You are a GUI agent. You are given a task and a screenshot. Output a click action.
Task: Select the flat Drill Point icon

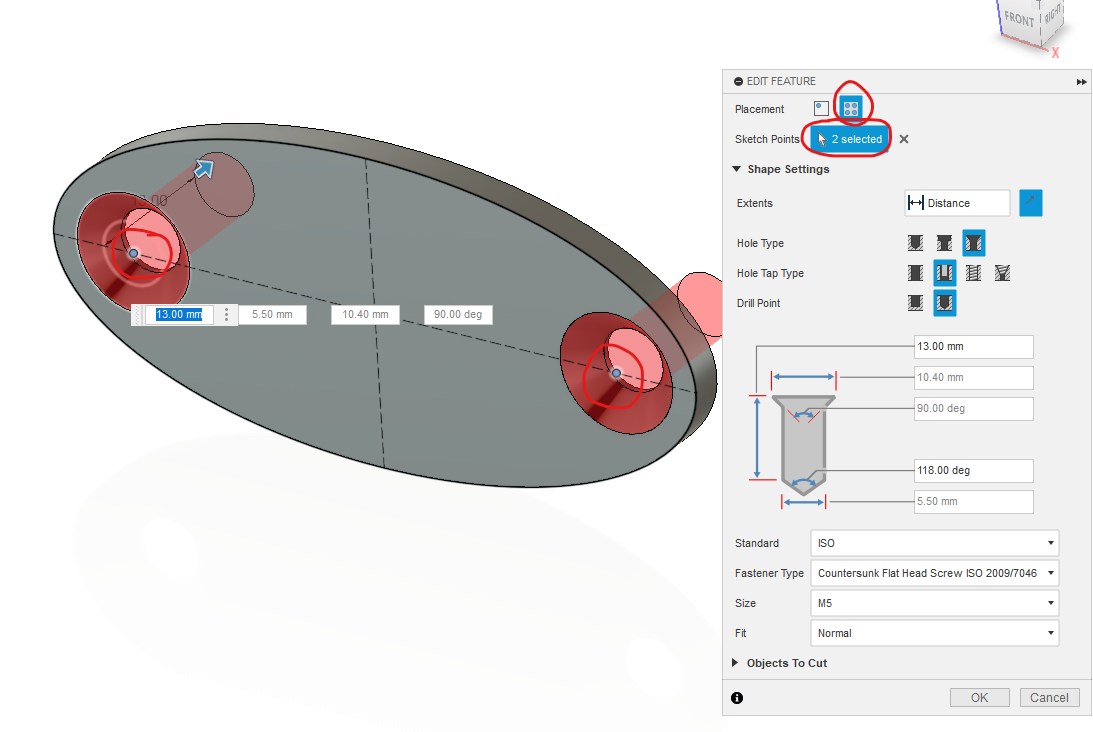point(915,303)
